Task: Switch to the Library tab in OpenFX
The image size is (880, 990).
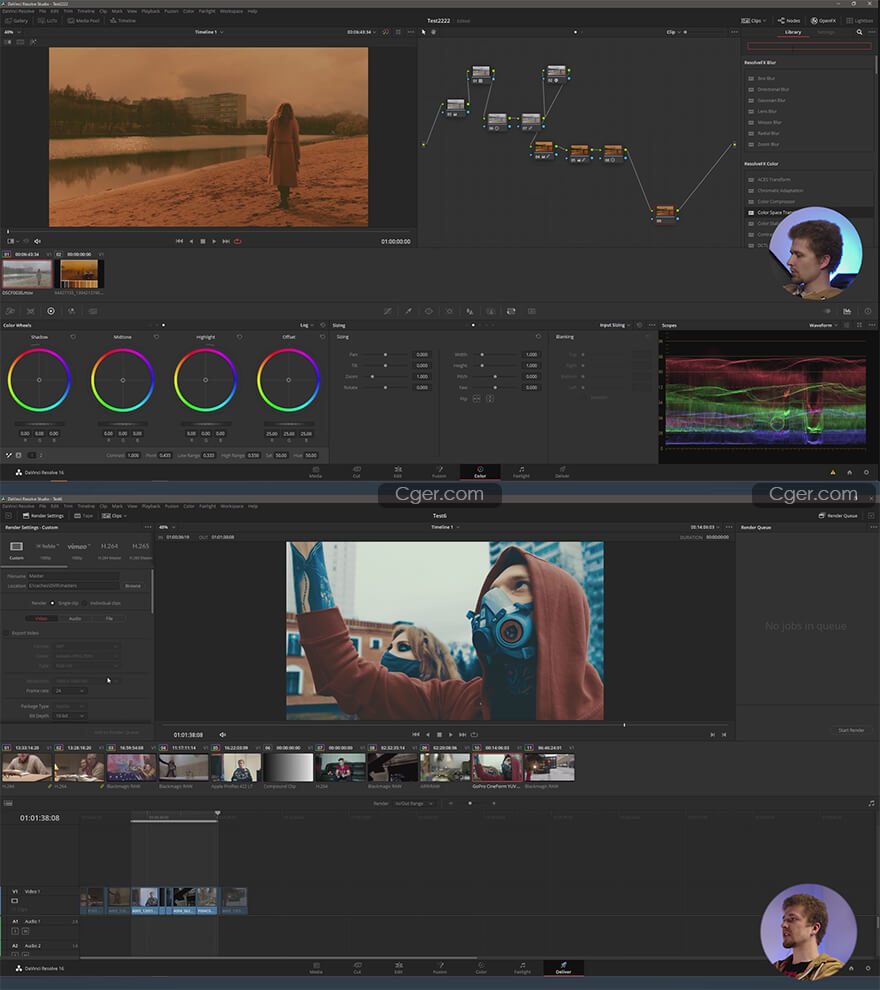Action: click(793, 32)
